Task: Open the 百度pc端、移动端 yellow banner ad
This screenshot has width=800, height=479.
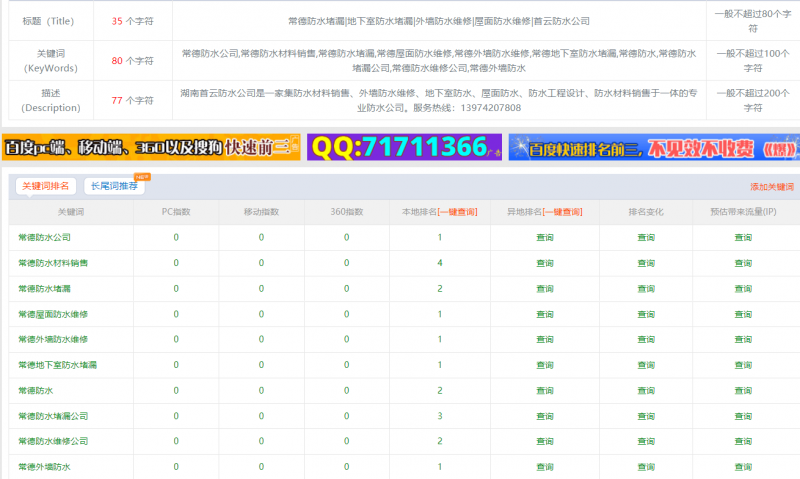Action: pos(150,147)
